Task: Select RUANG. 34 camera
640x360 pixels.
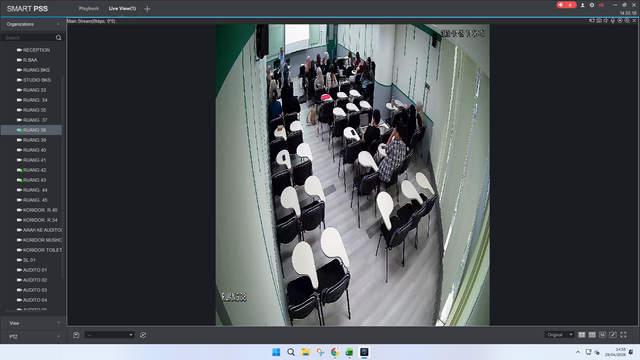Action: [32, 100]
